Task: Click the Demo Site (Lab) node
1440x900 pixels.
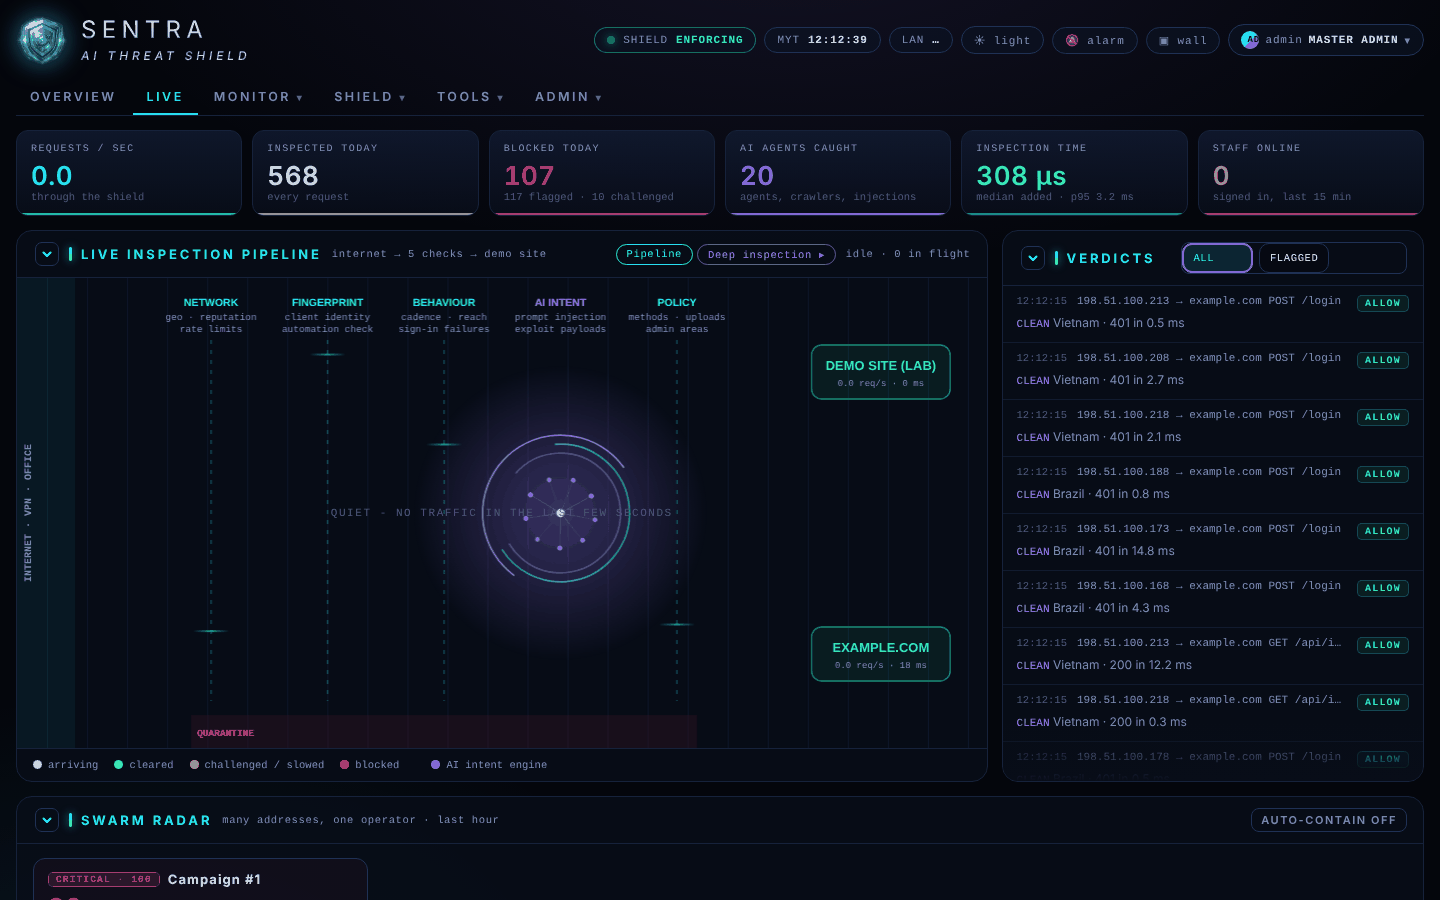Action: click(880, 372)
